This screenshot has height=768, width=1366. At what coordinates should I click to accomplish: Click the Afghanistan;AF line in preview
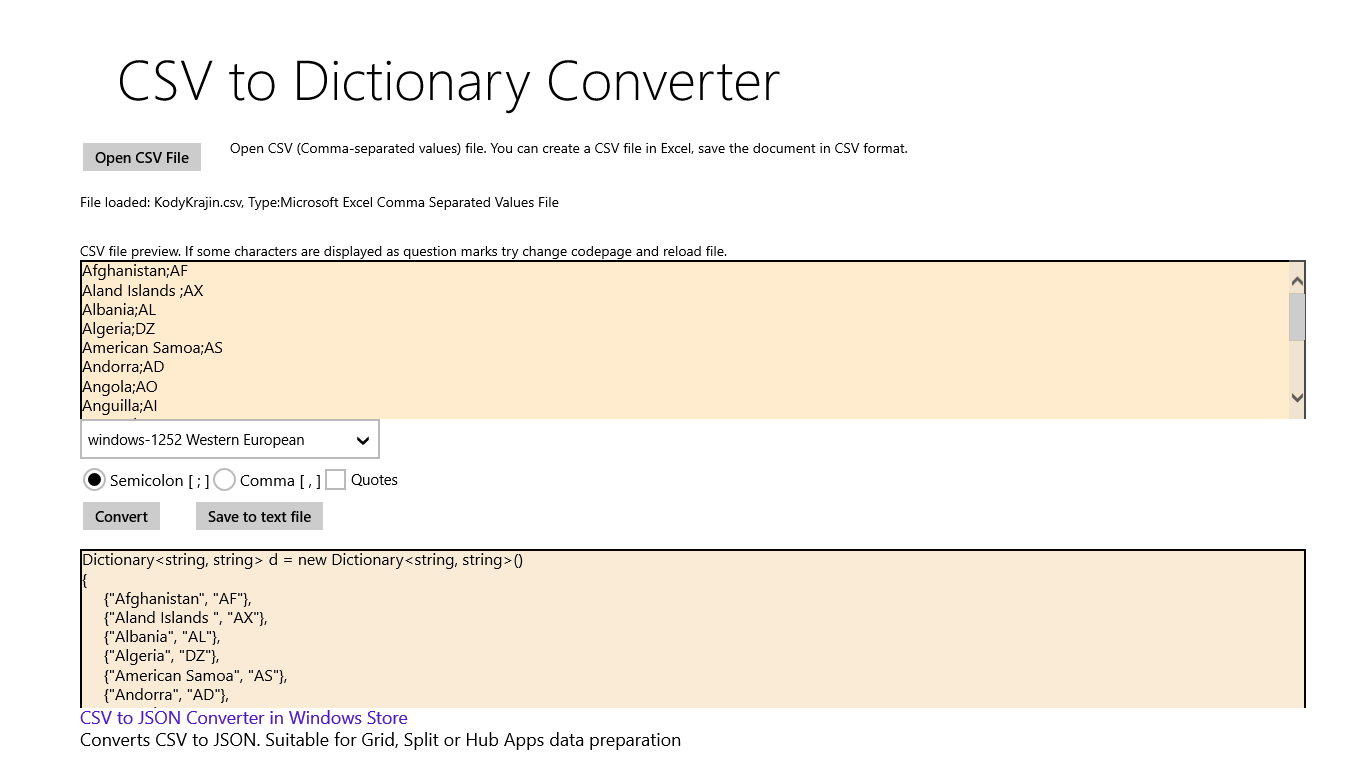pos(135,271)
